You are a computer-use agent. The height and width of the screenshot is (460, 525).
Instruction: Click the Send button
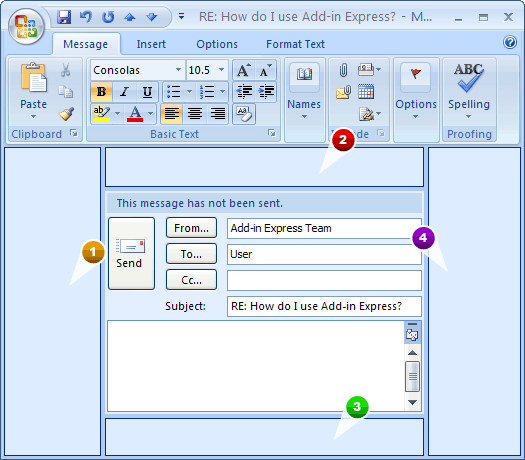tap(132, 253)
